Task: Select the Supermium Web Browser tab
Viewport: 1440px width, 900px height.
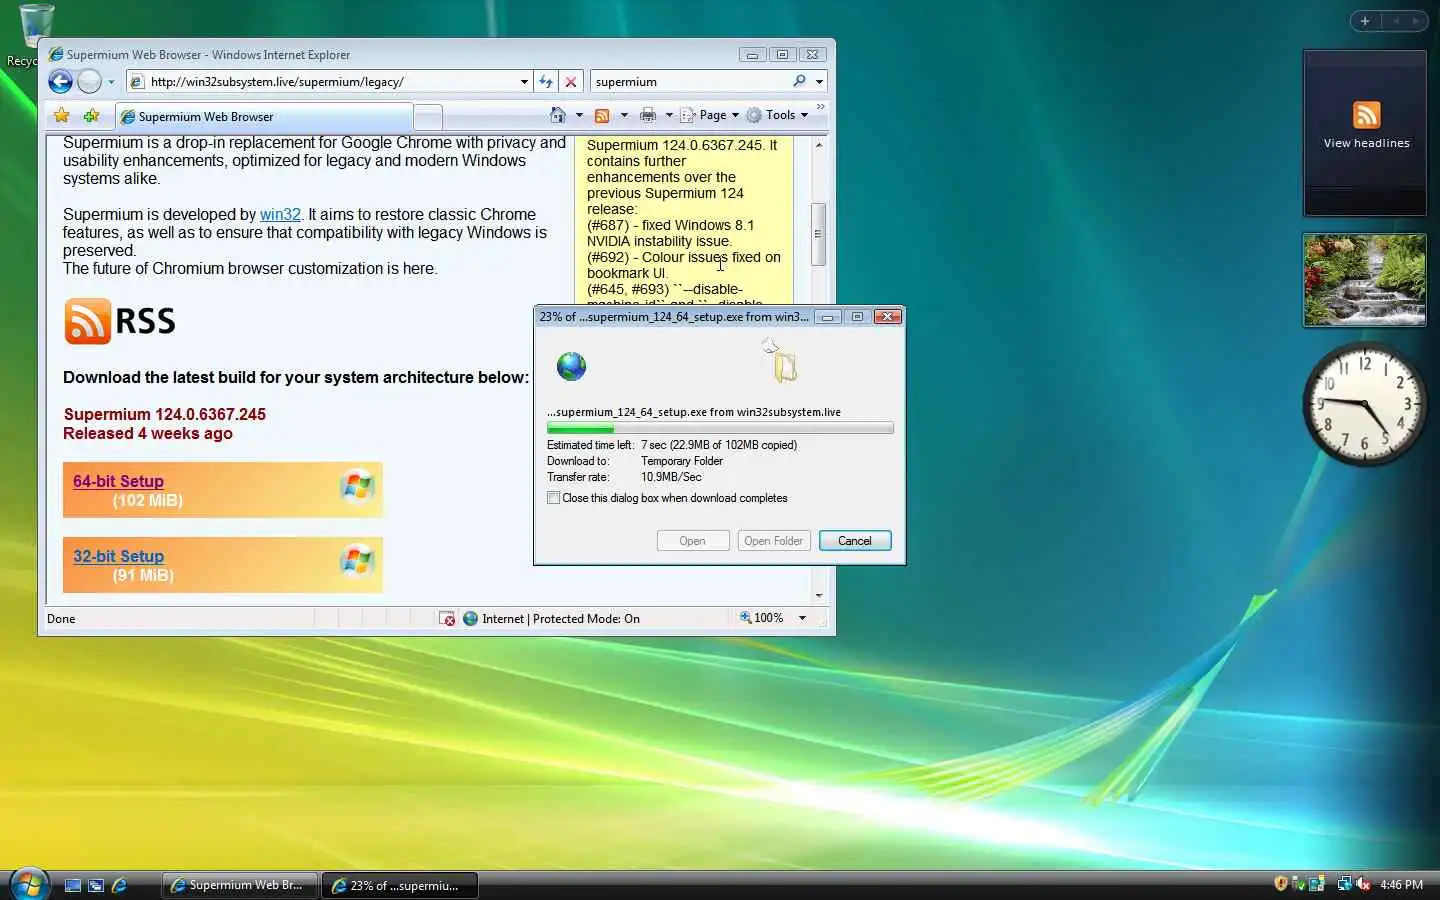Action: pos(263,117)
